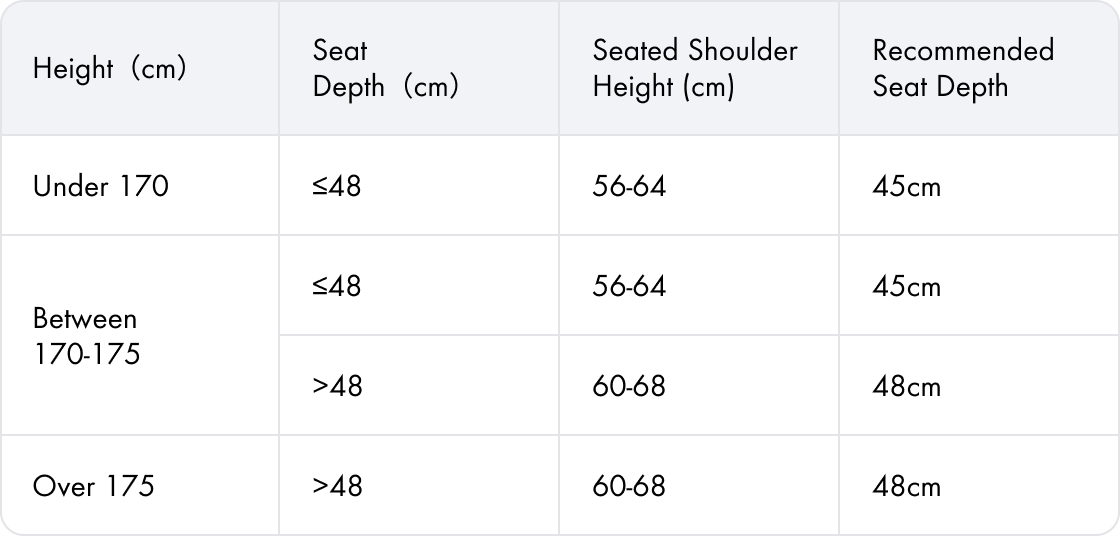The image size is (1120, 536).
Task: Select ≤48 seat depth in Under 170 row
Action: point(336,186)
